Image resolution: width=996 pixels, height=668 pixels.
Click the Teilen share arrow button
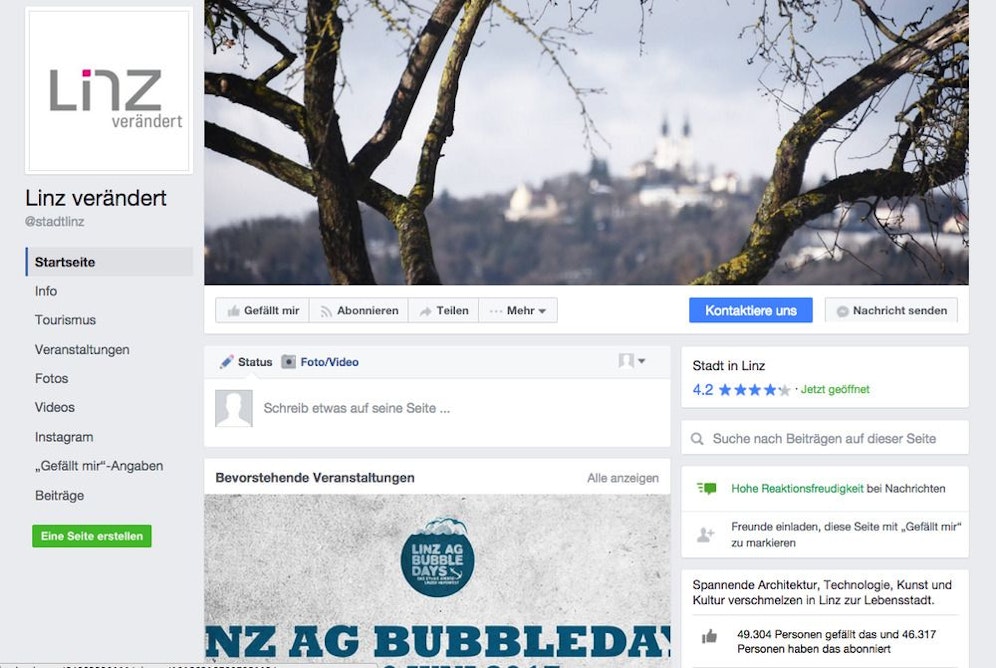click(443, 311)
